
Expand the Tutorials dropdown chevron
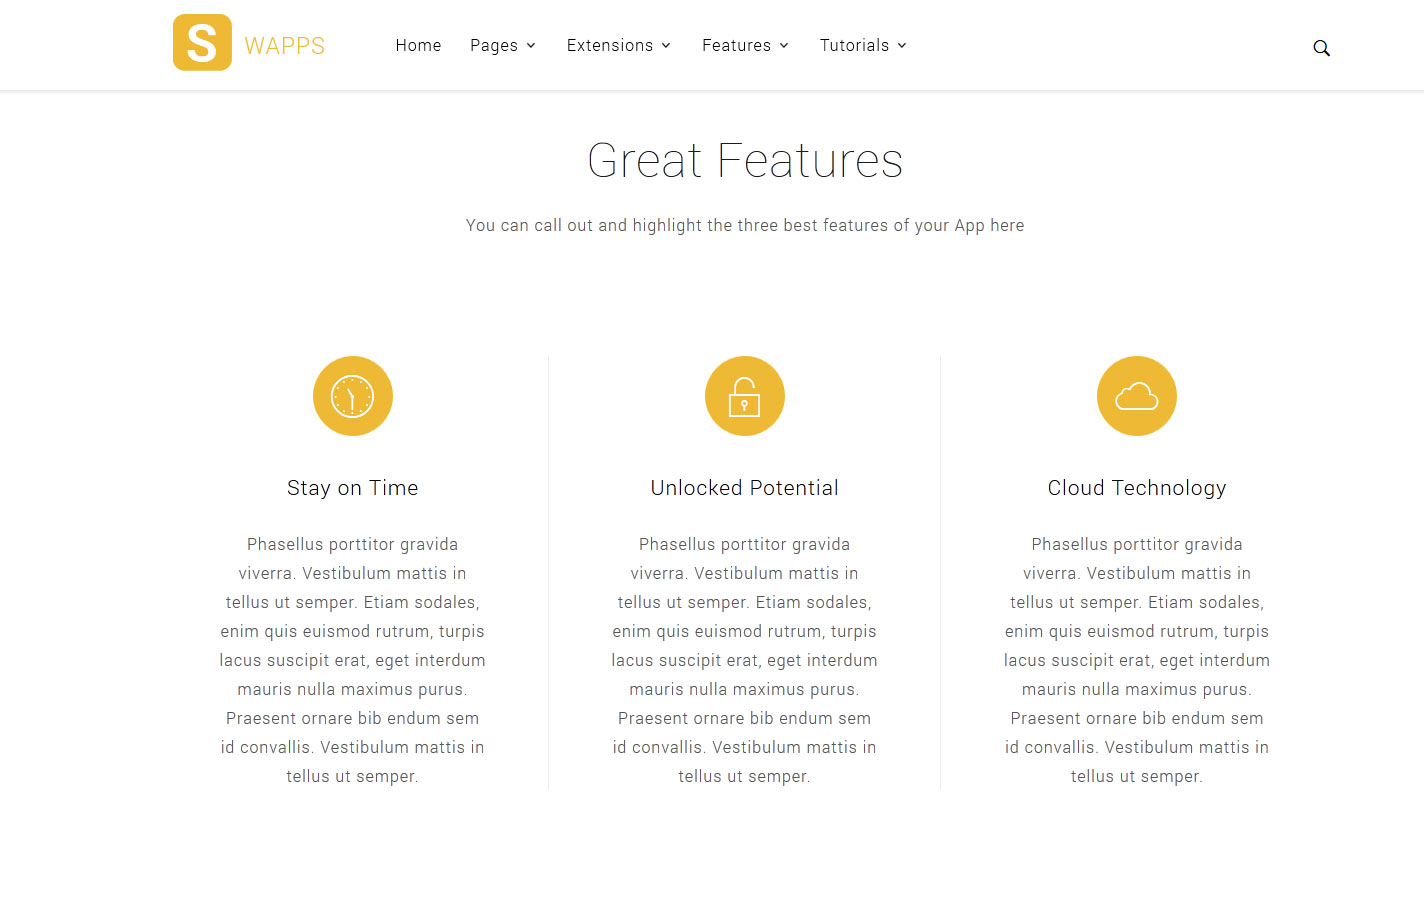tap(902, 46)
